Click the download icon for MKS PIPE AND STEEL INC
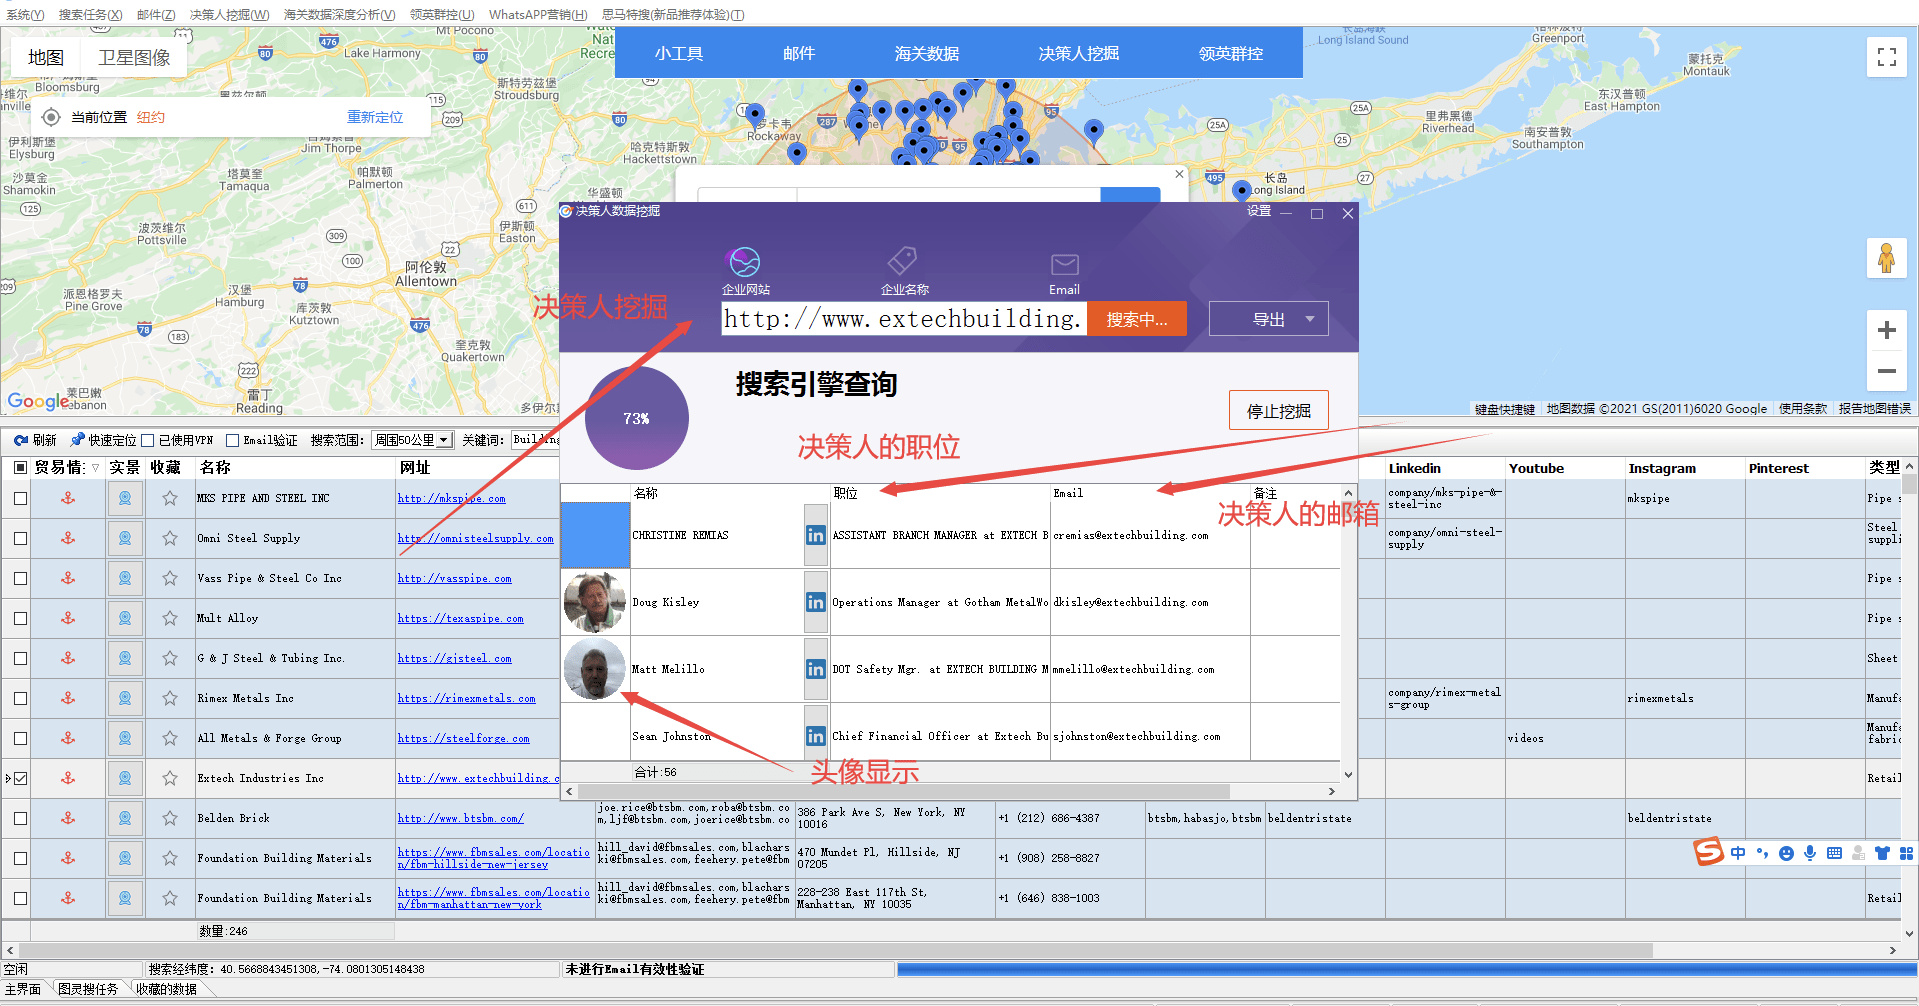1919x1006 pixels. point(67,498)
